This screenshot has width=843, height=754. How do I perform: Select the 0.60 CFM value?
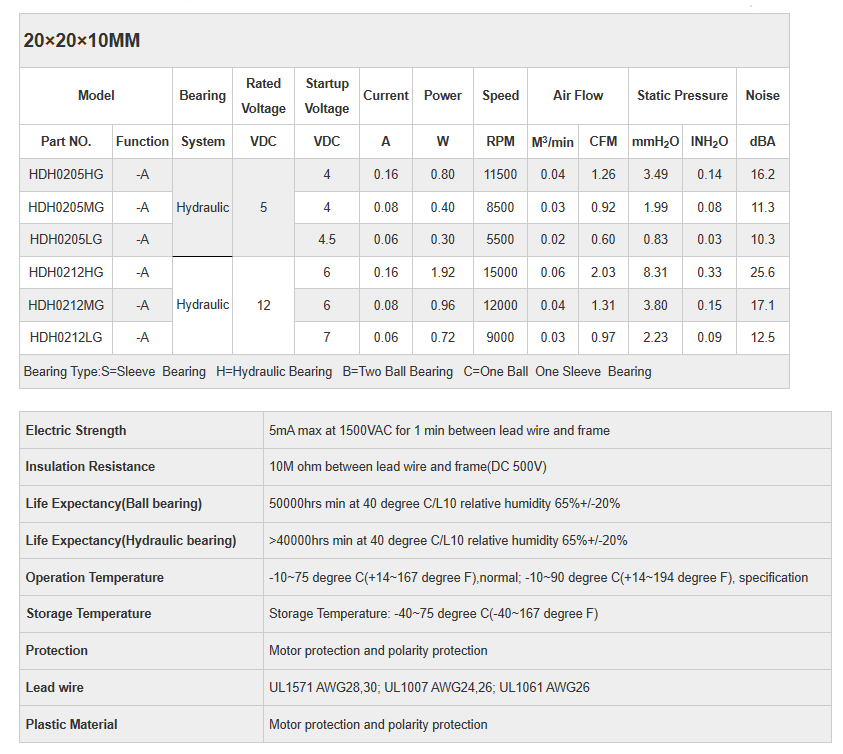point(603,240)
